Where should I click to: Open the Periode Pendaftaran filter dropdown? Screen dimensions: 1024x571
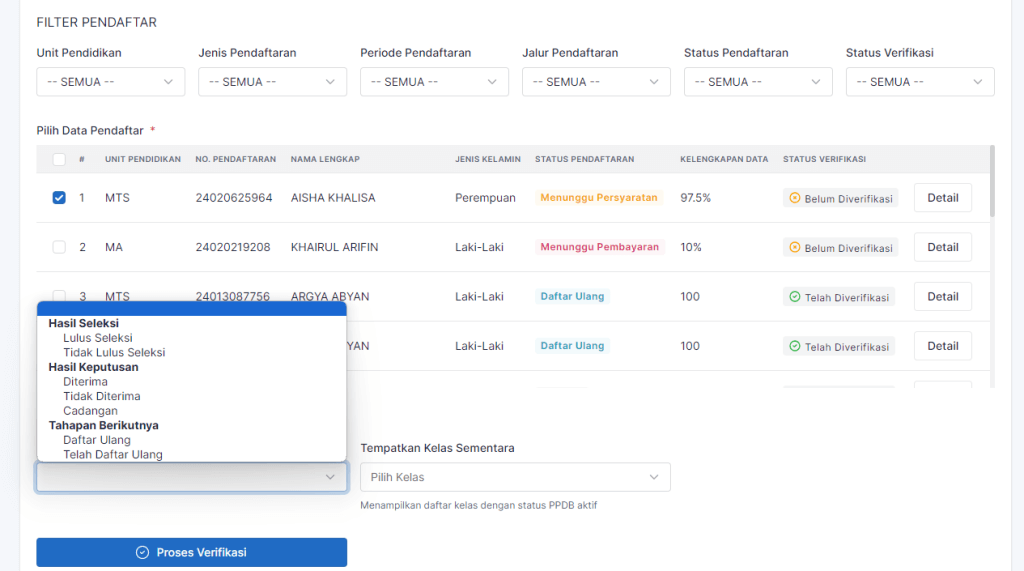pyautogui.click(x=434, y=82)
